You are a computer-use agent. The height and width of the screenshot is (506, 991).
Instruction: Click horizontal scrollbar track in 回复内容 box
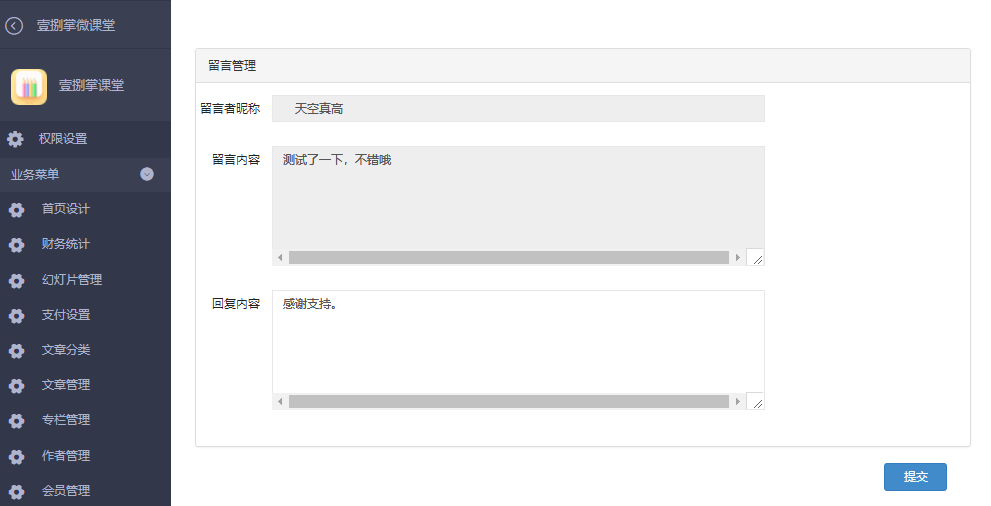[509, 402]
